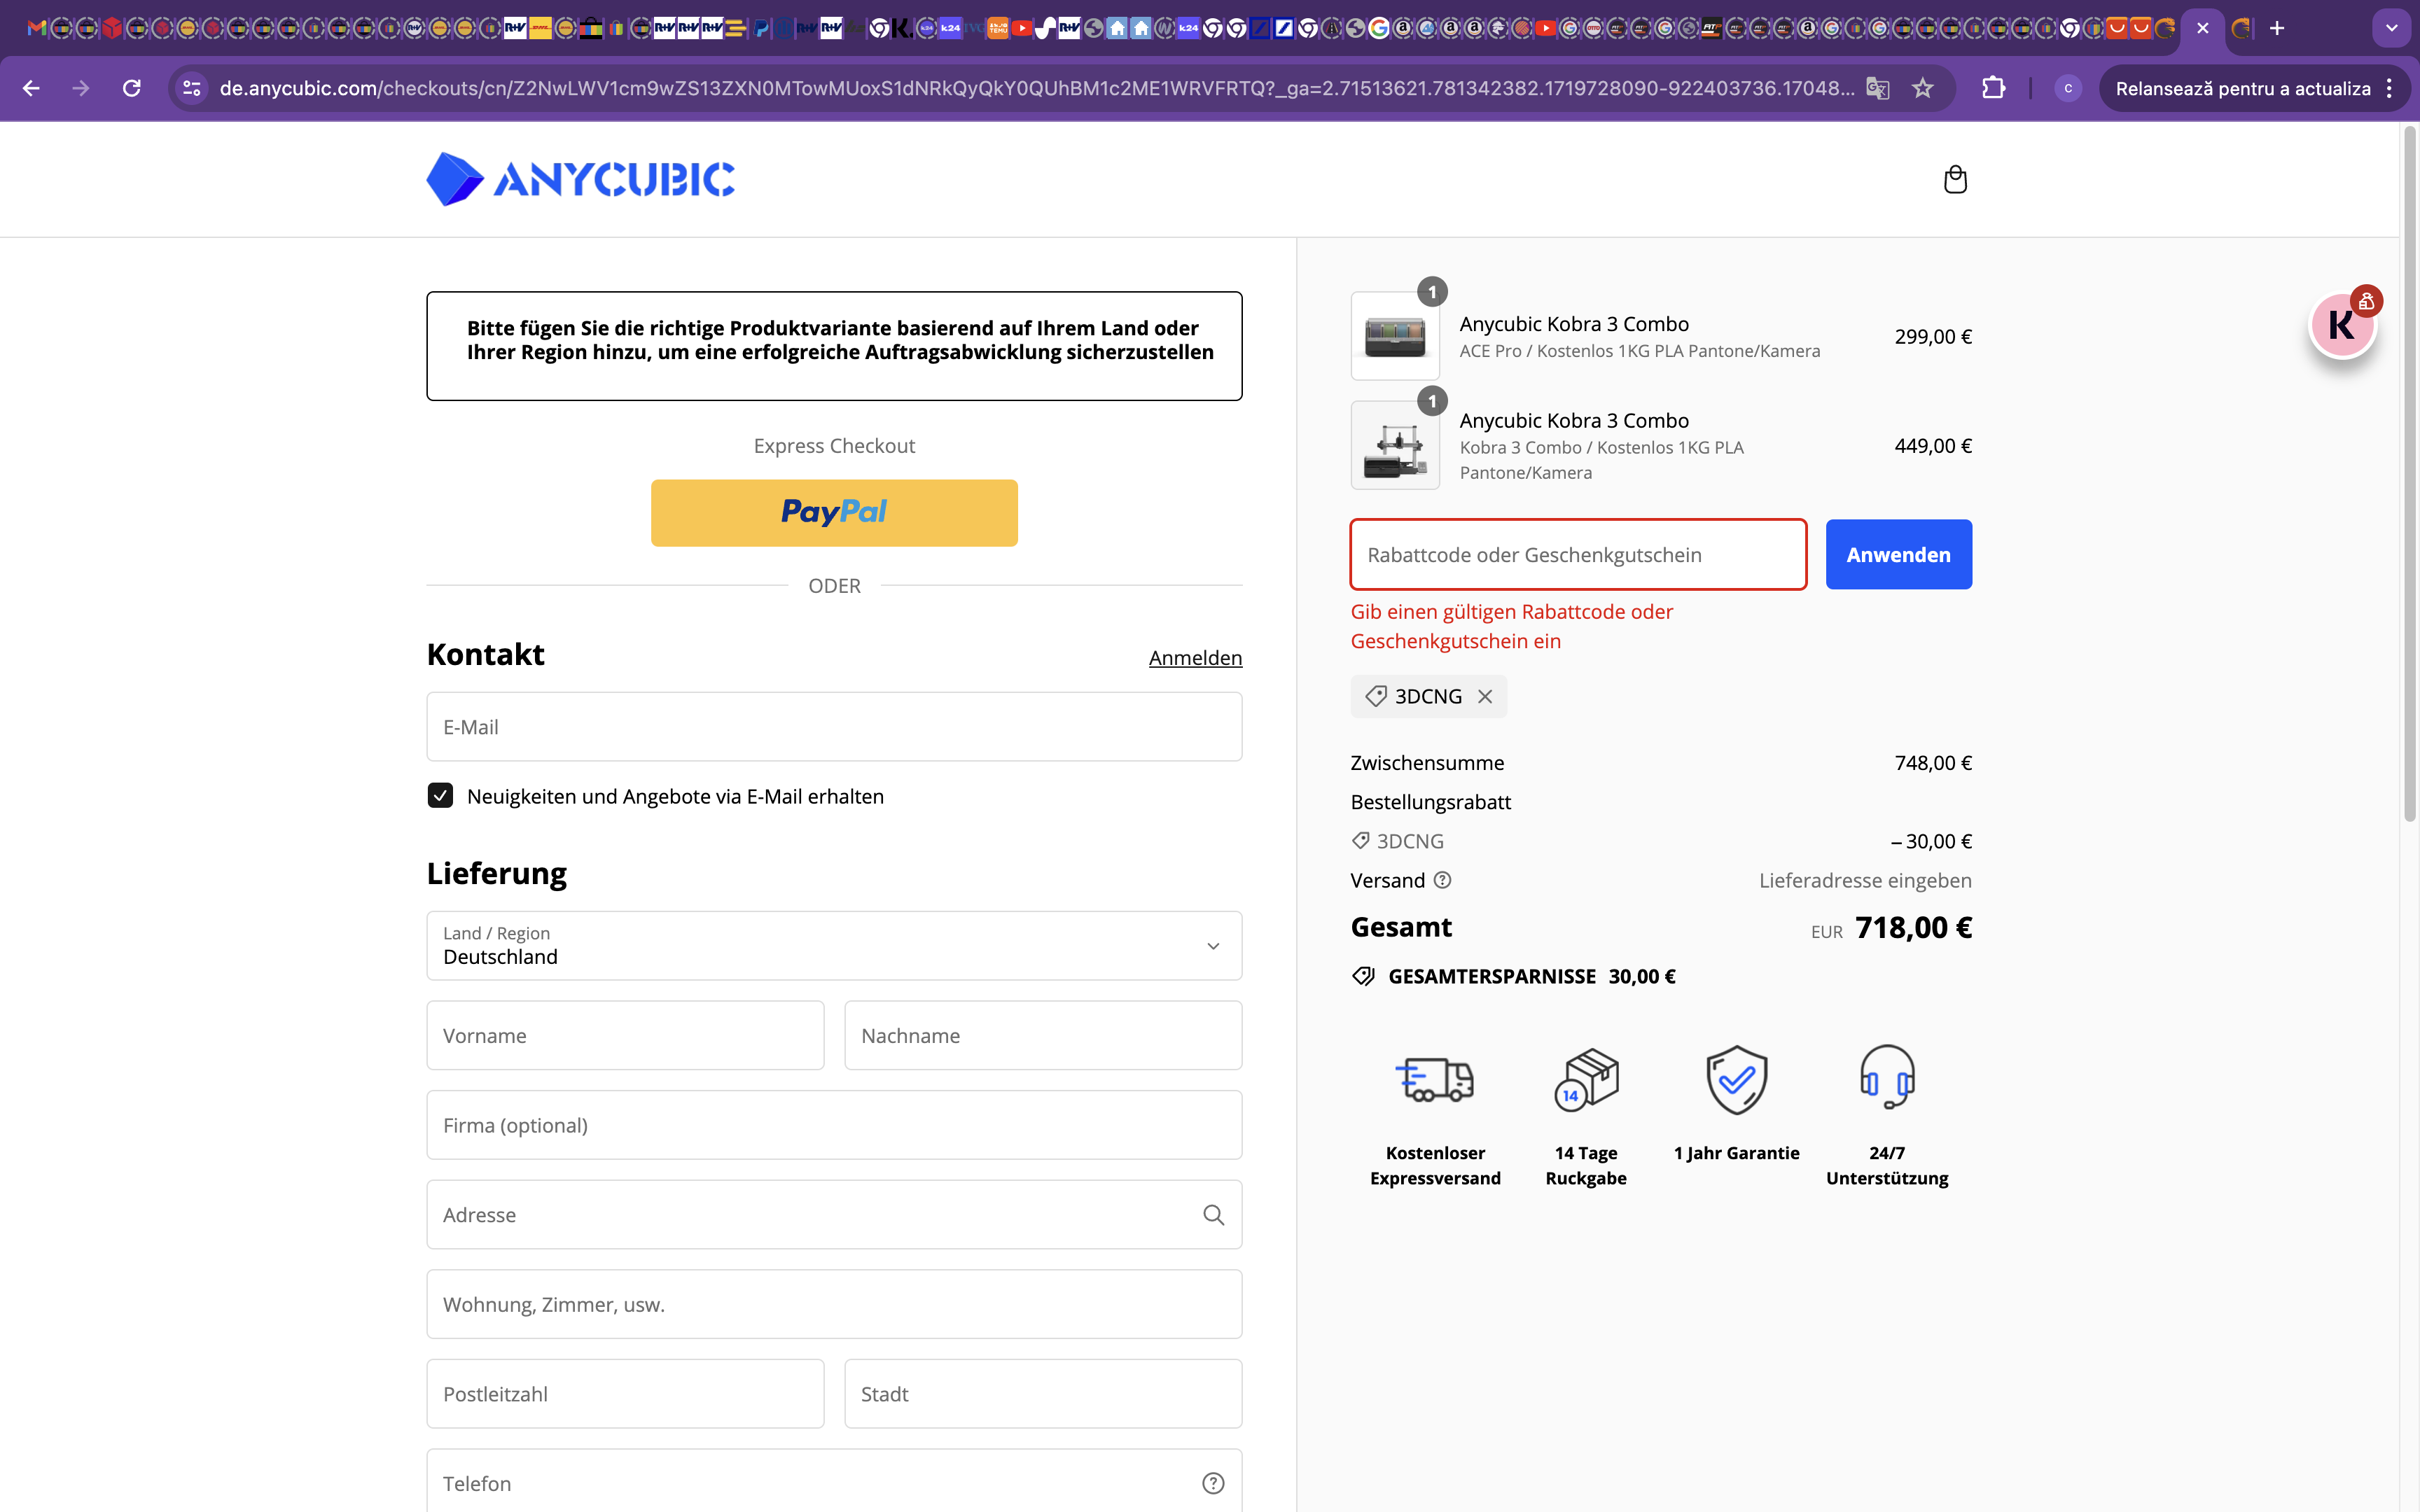
Task: Open the shopping bag cart icon
Action: (1955, 180)
